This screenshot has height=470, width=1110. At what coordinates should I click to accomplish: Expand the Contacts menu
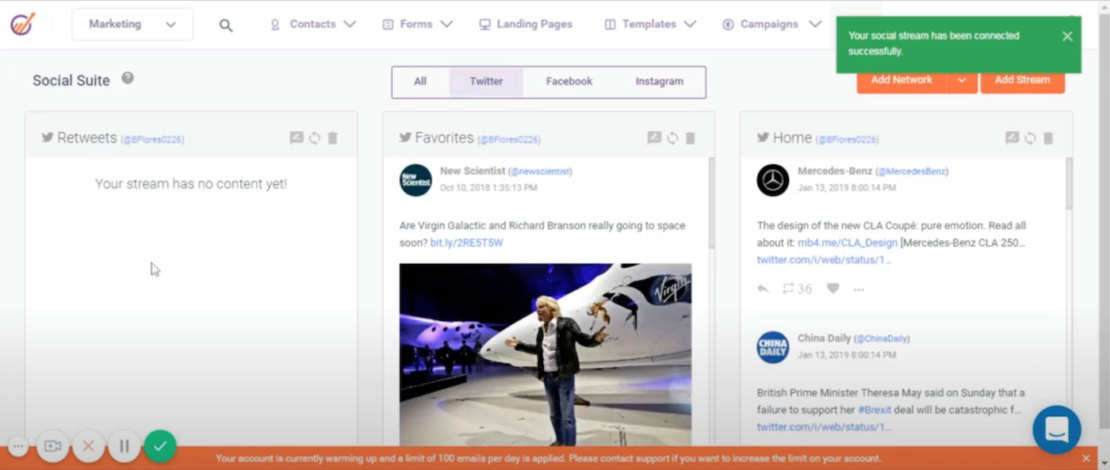coord(312,24)
